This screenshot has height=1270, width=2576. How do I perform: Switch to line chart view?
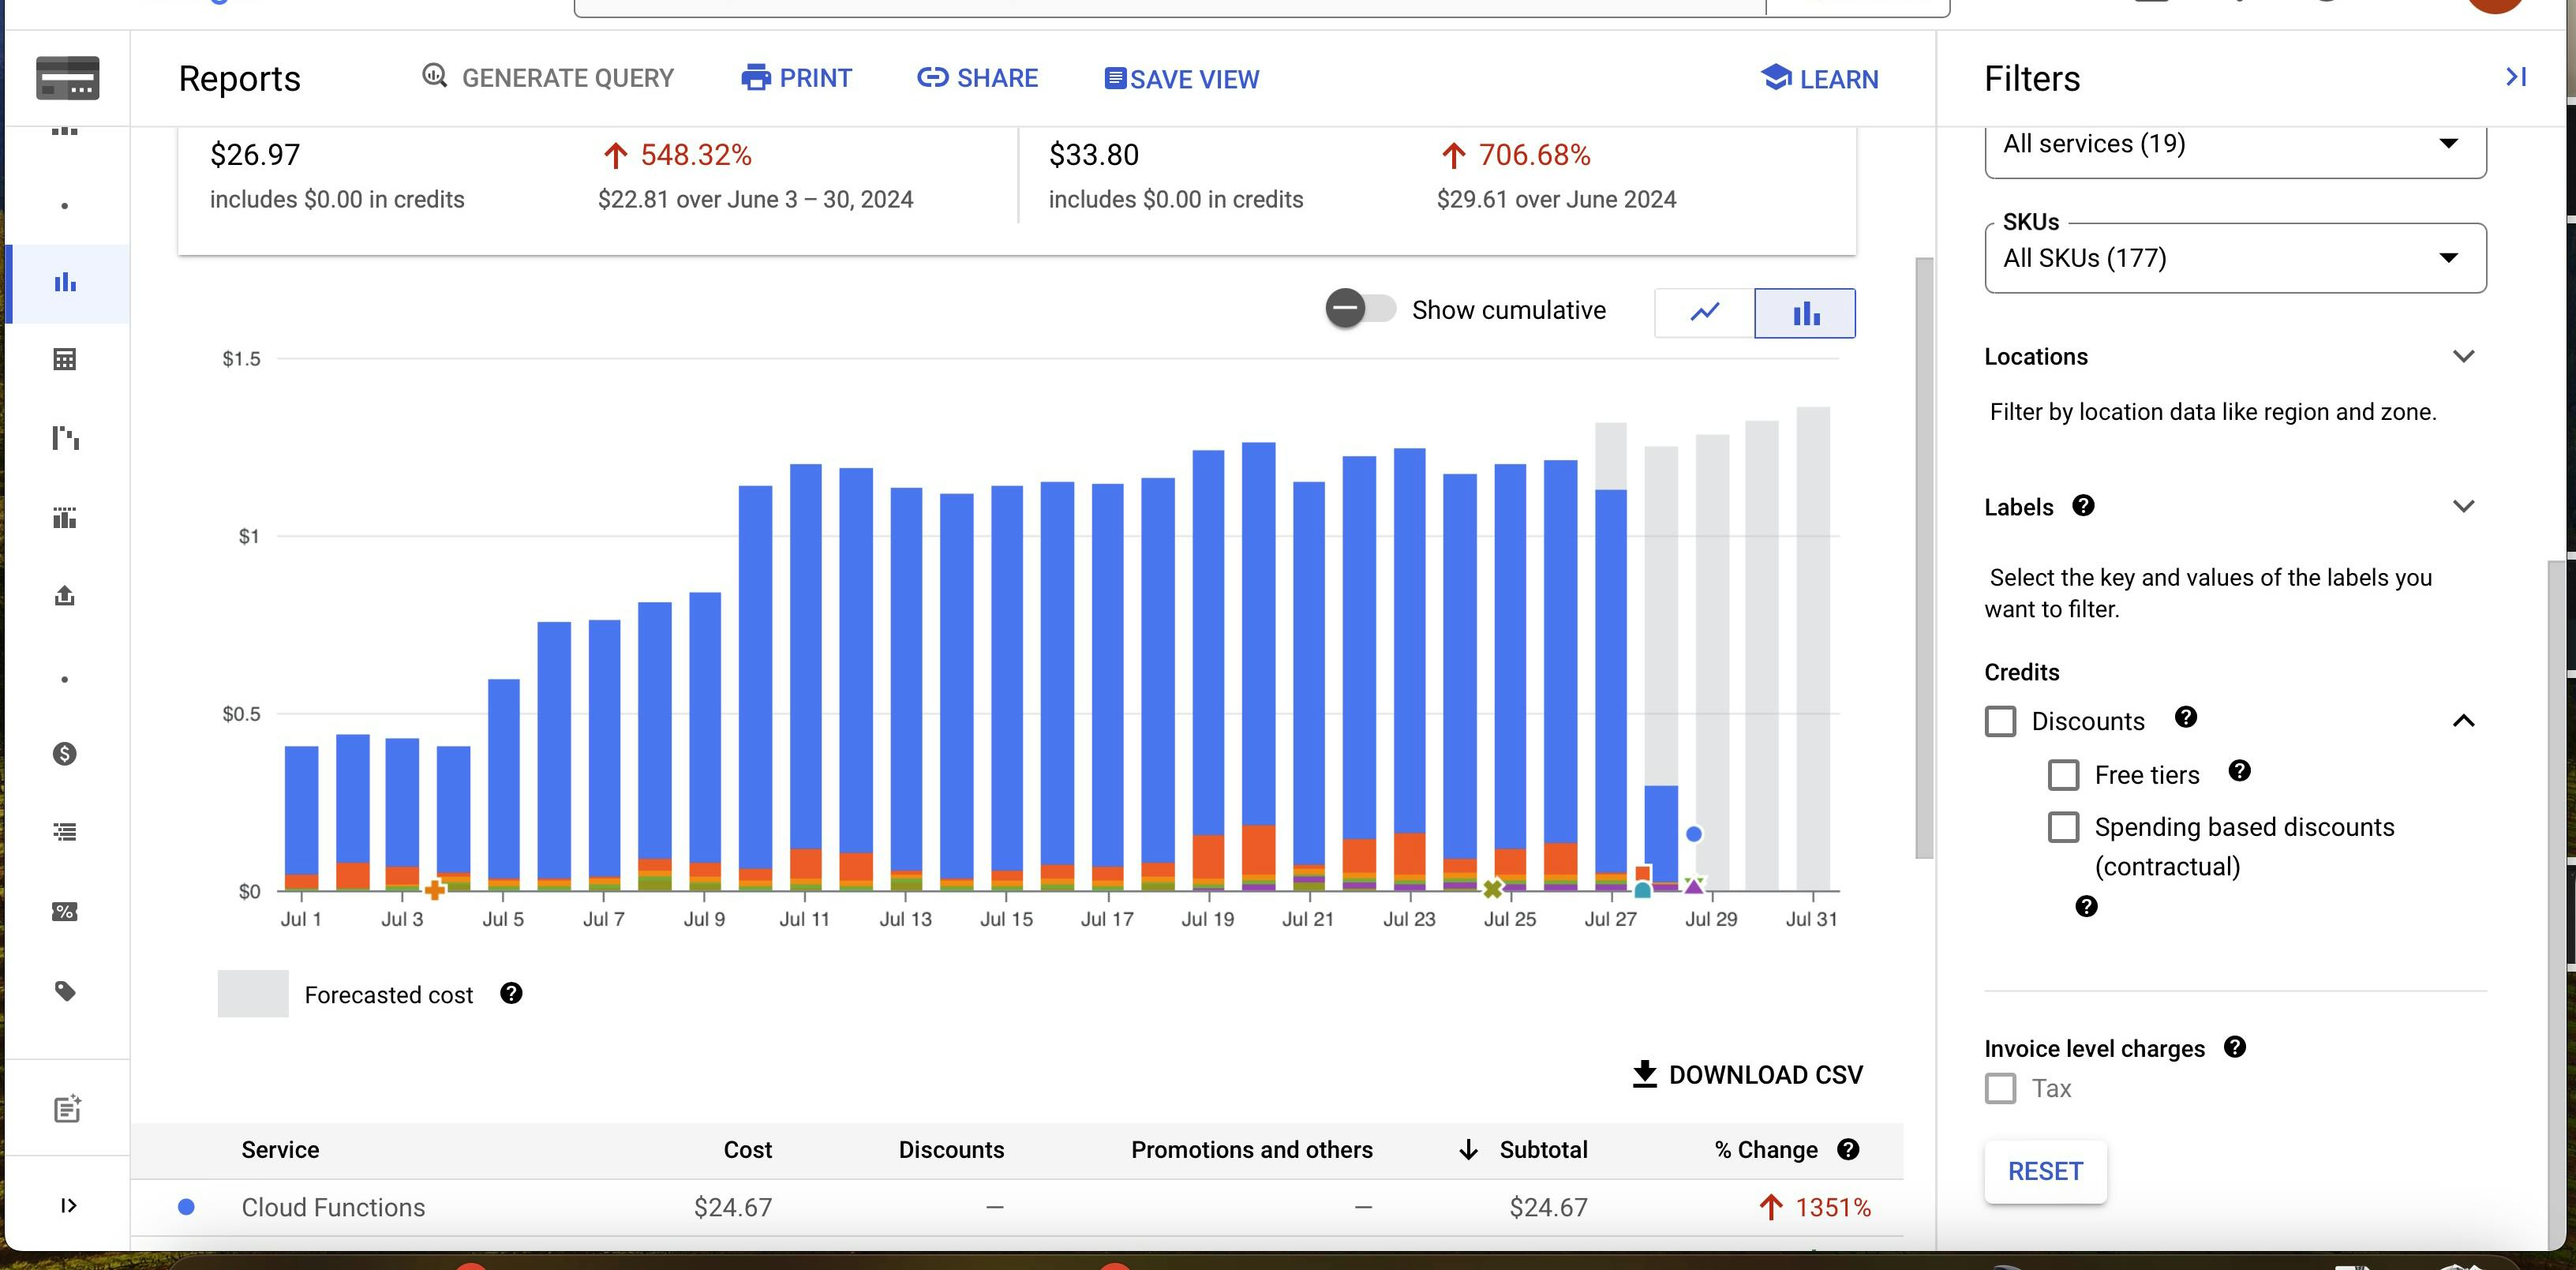click(x=1704, y=312)
